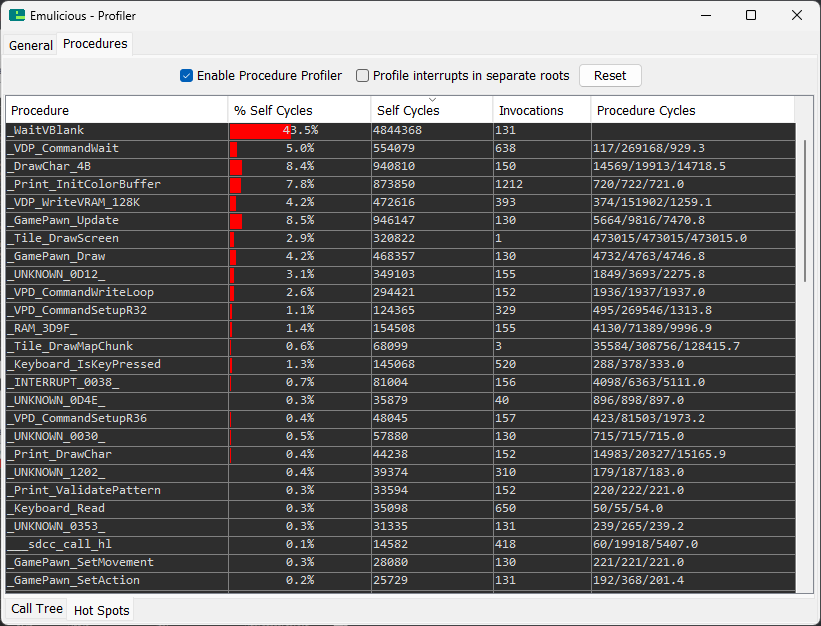Select the _DrawChar_4B procedure
The height and width of the screenshot is (626, 821).
point(401,166)
